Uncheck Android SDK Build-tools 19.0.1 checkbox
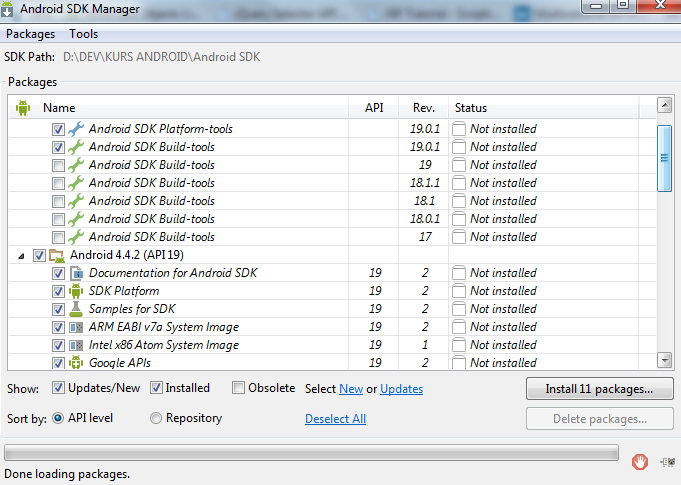Viewport: 681px width, 485px height. [58, 147]
